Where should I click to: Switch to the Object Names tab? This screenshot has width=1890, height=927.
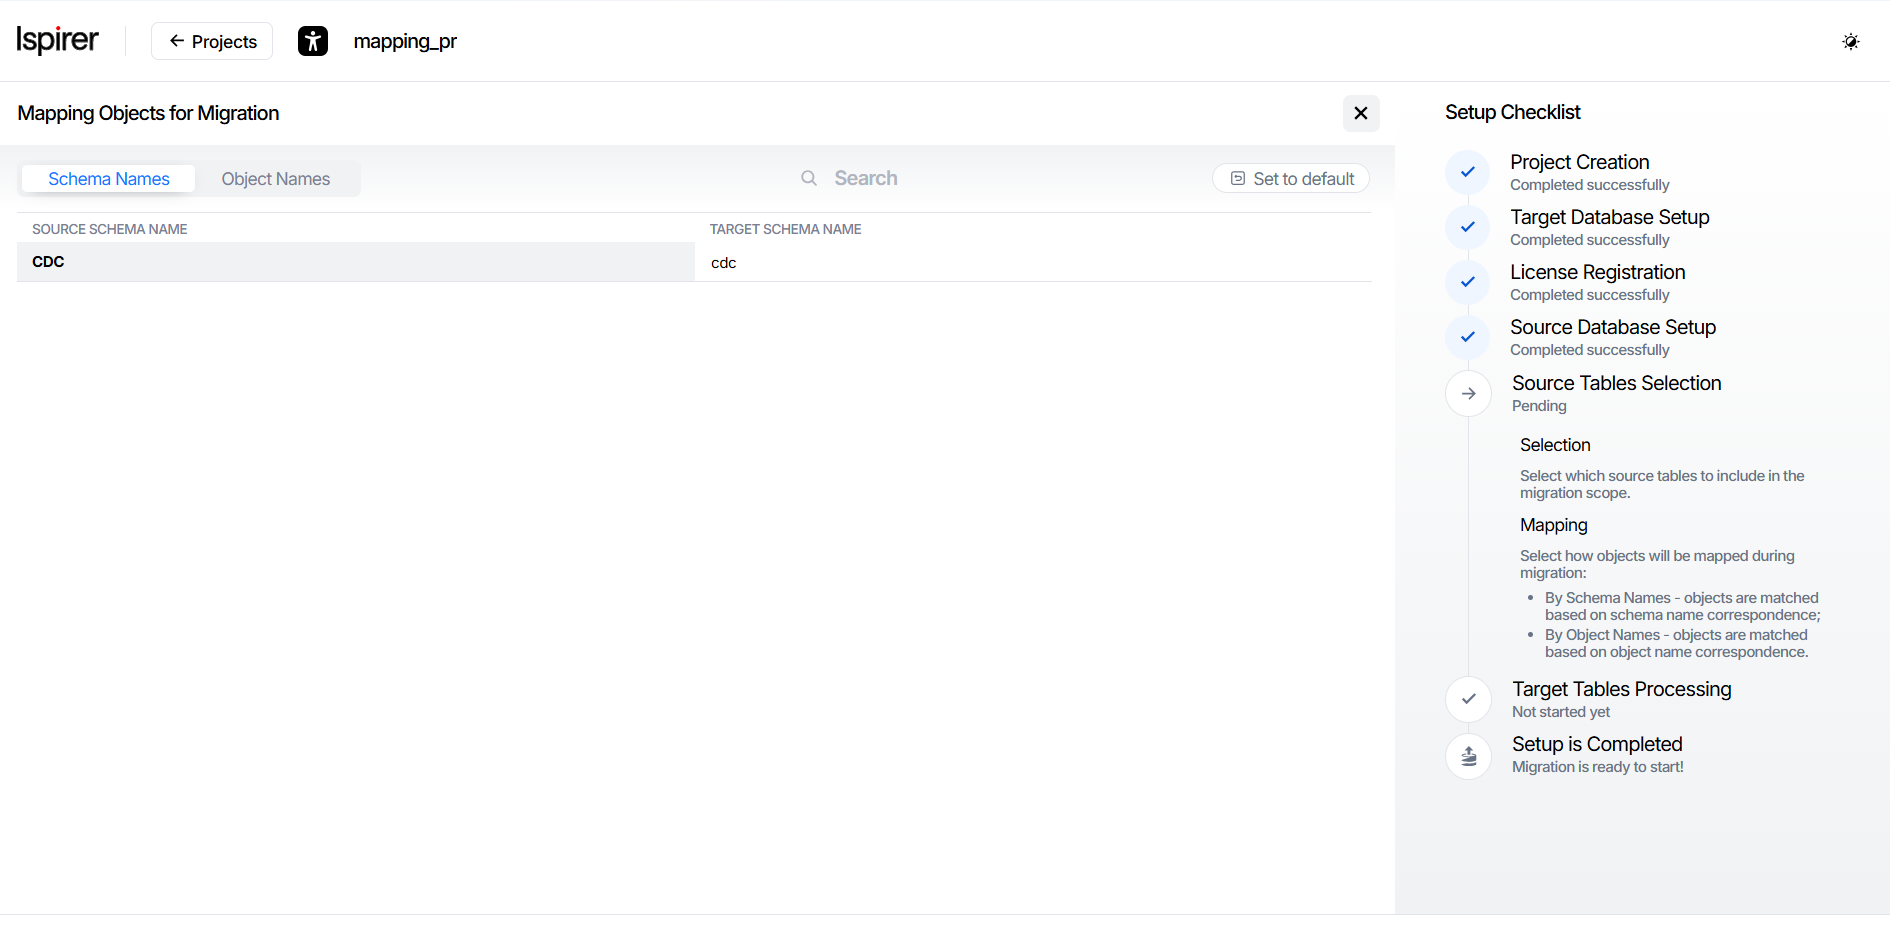pyautogui.click(x=275, y=179)
